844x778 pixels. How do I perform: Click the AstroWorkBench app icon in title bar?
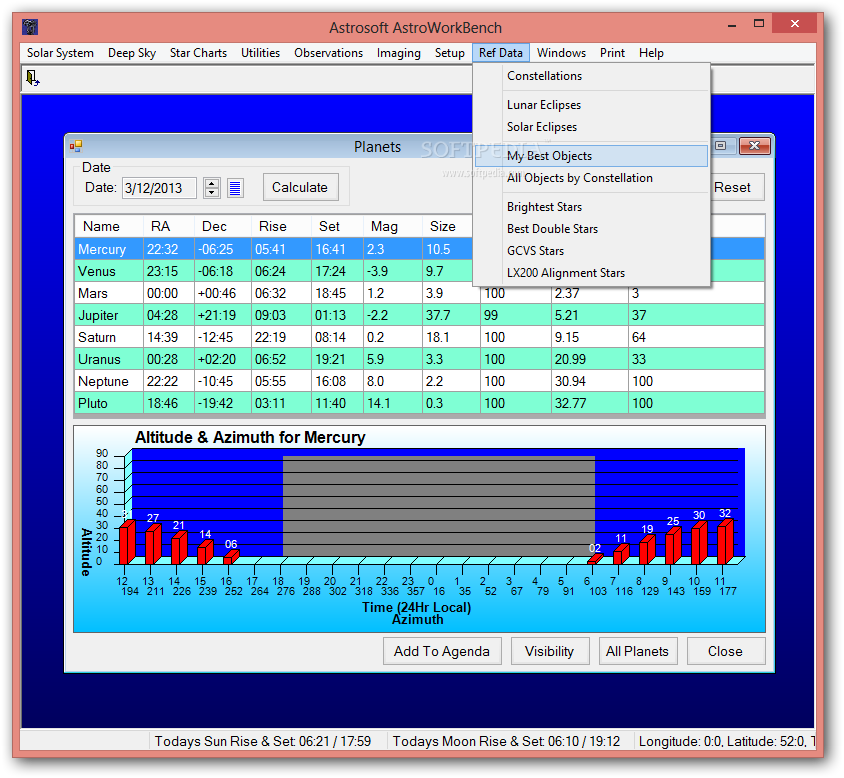30,27
